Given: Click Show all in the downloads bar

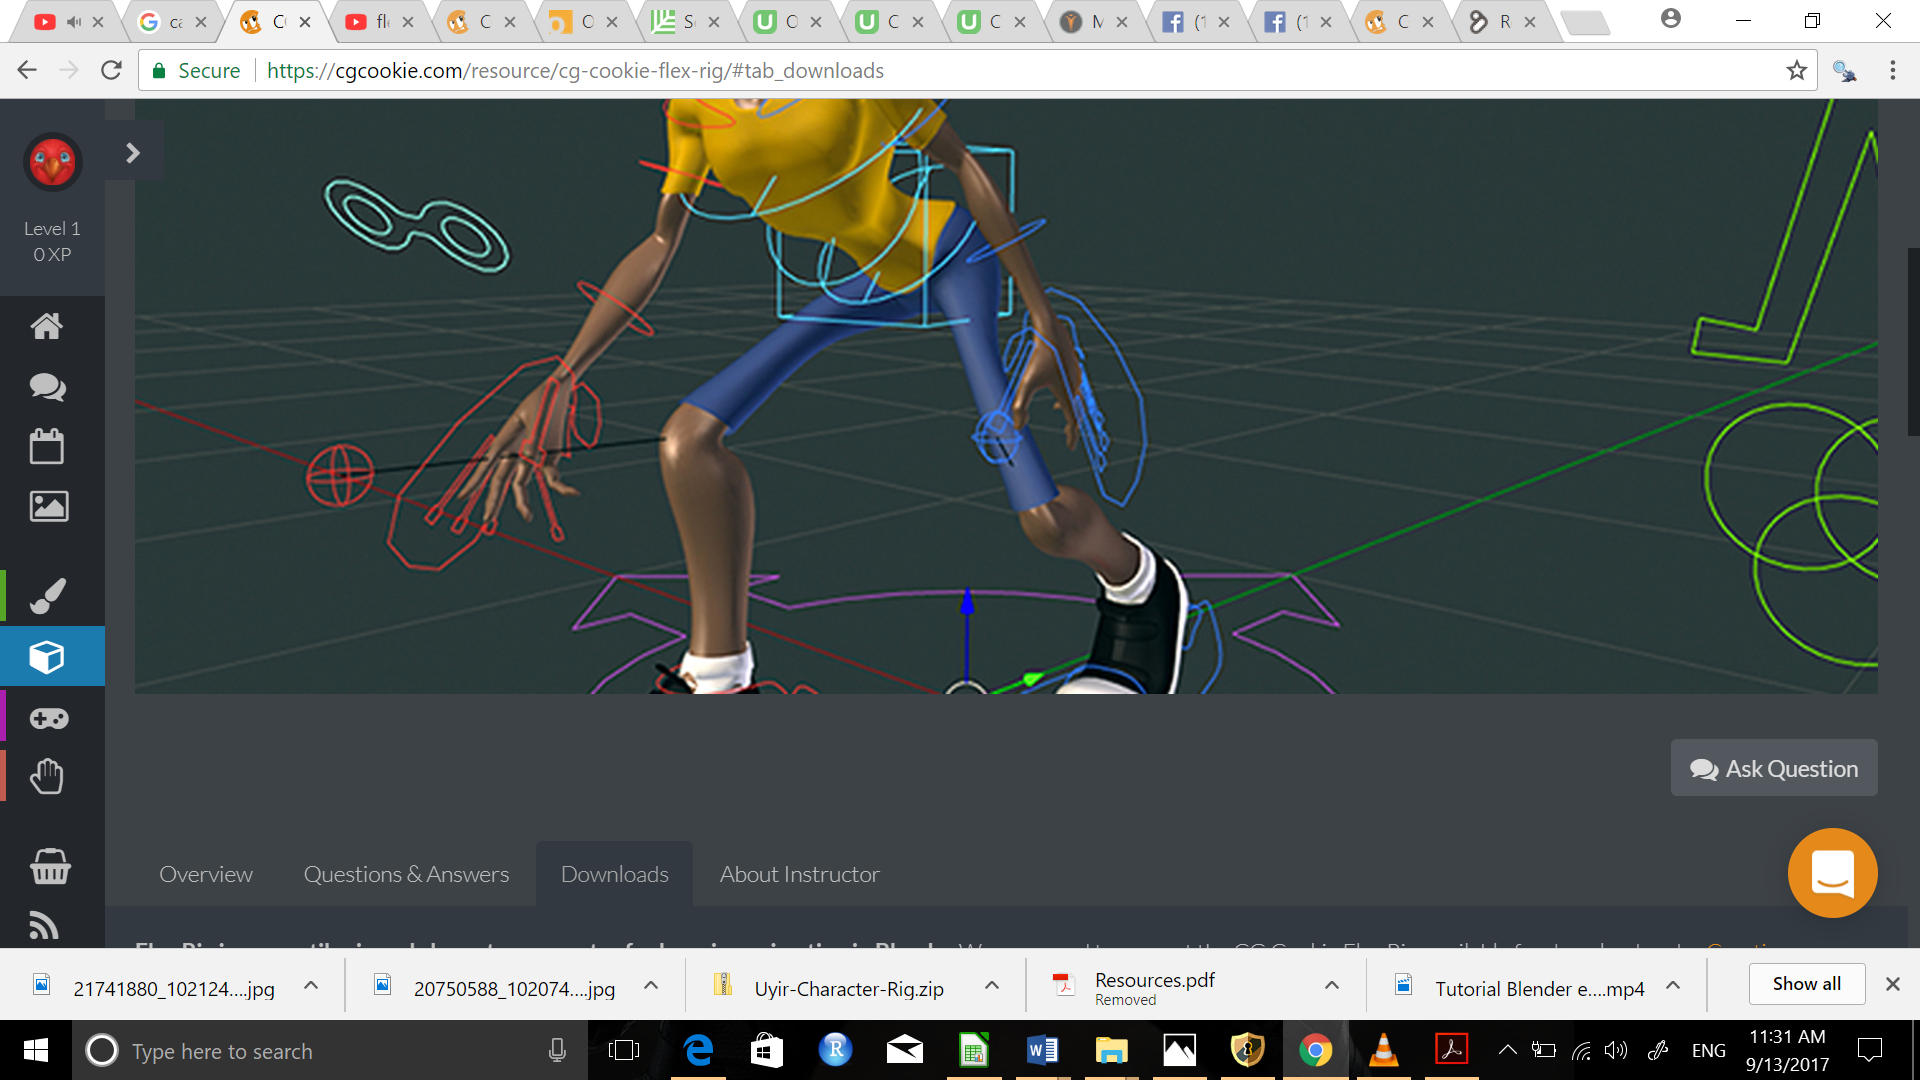Looking at the screenshot, I should point(1805,983).
